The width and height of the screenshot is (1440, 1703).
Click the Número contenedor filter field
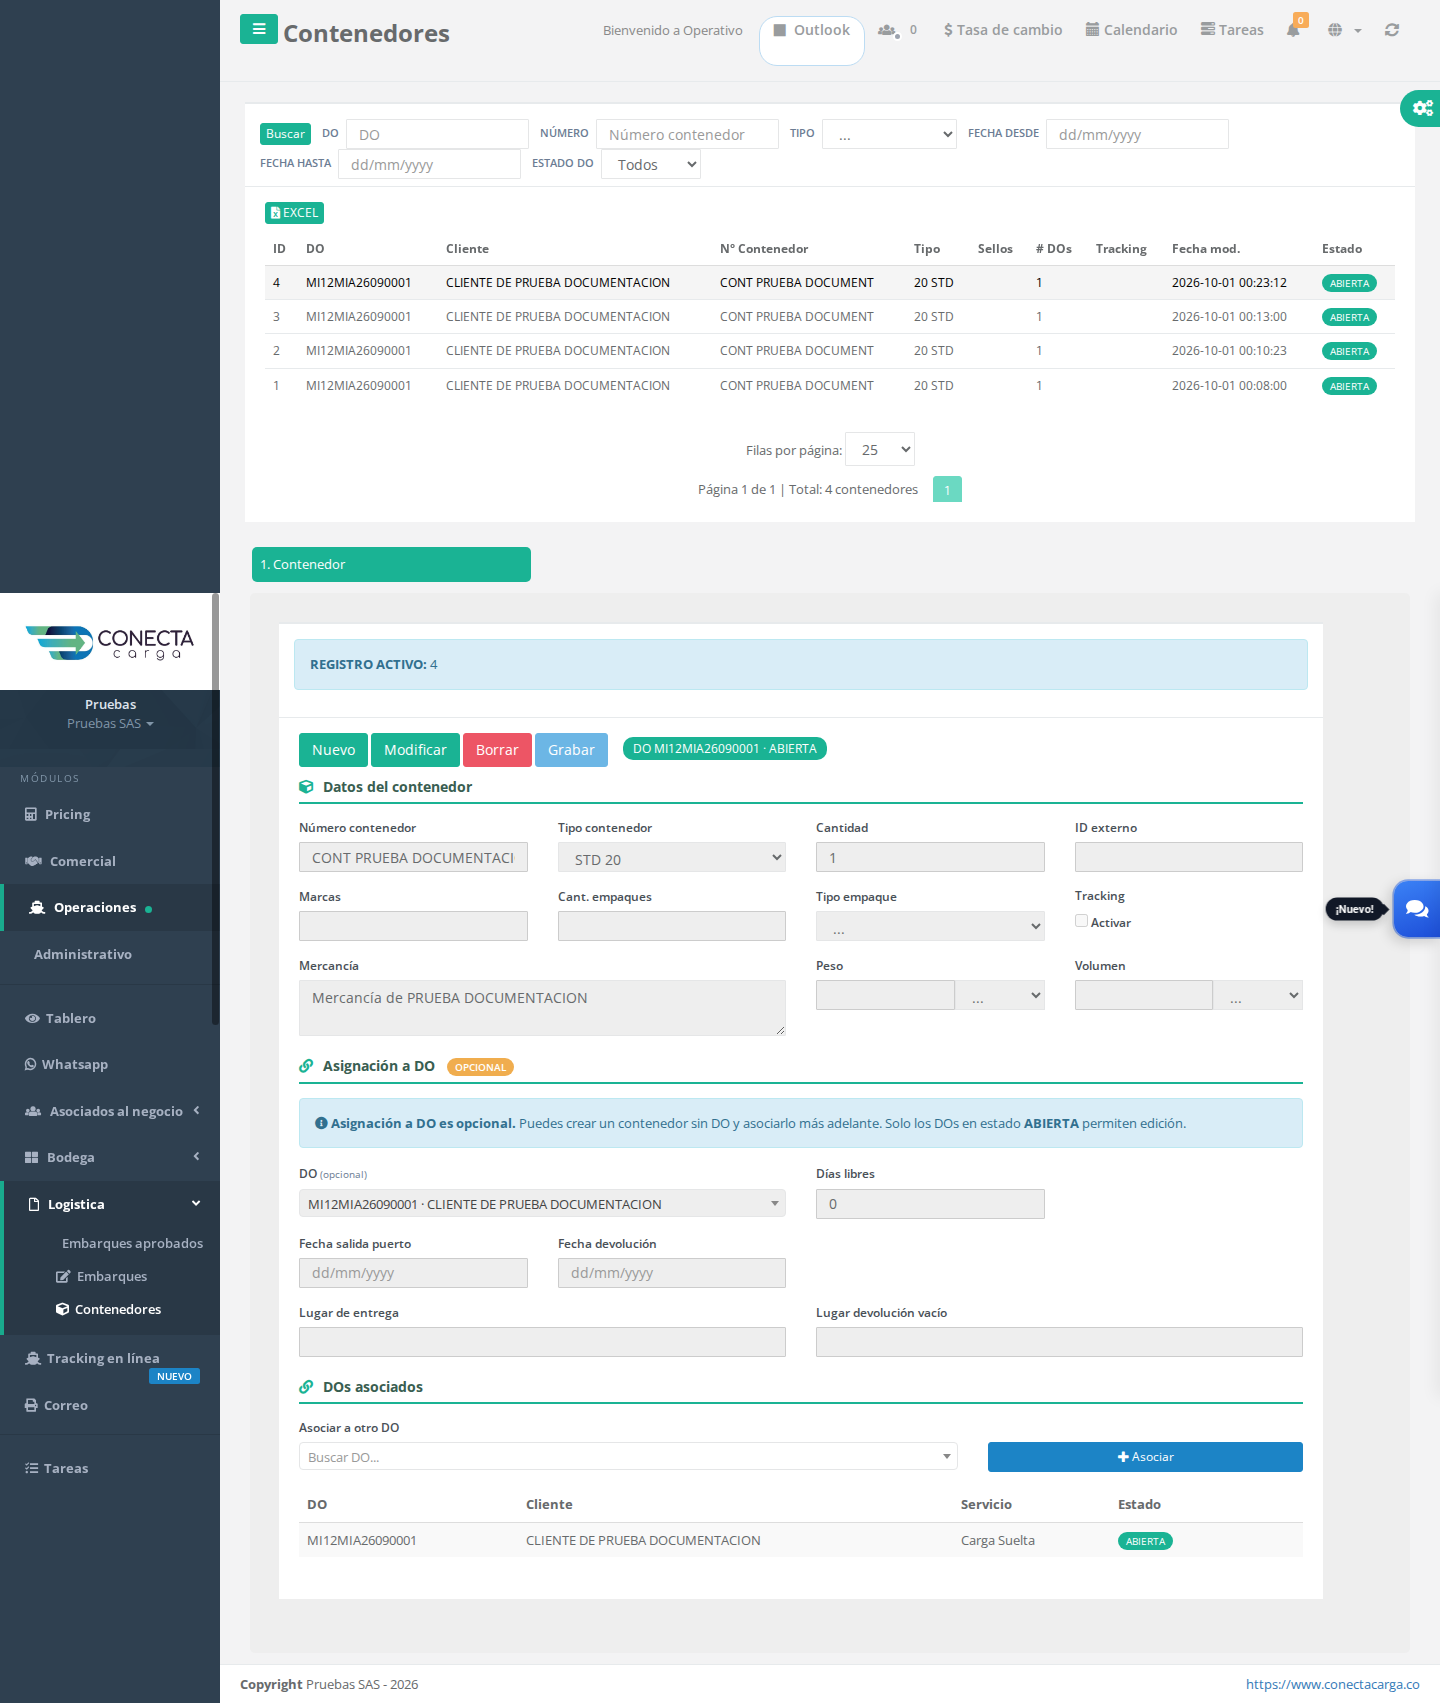(x=687, y=134)
